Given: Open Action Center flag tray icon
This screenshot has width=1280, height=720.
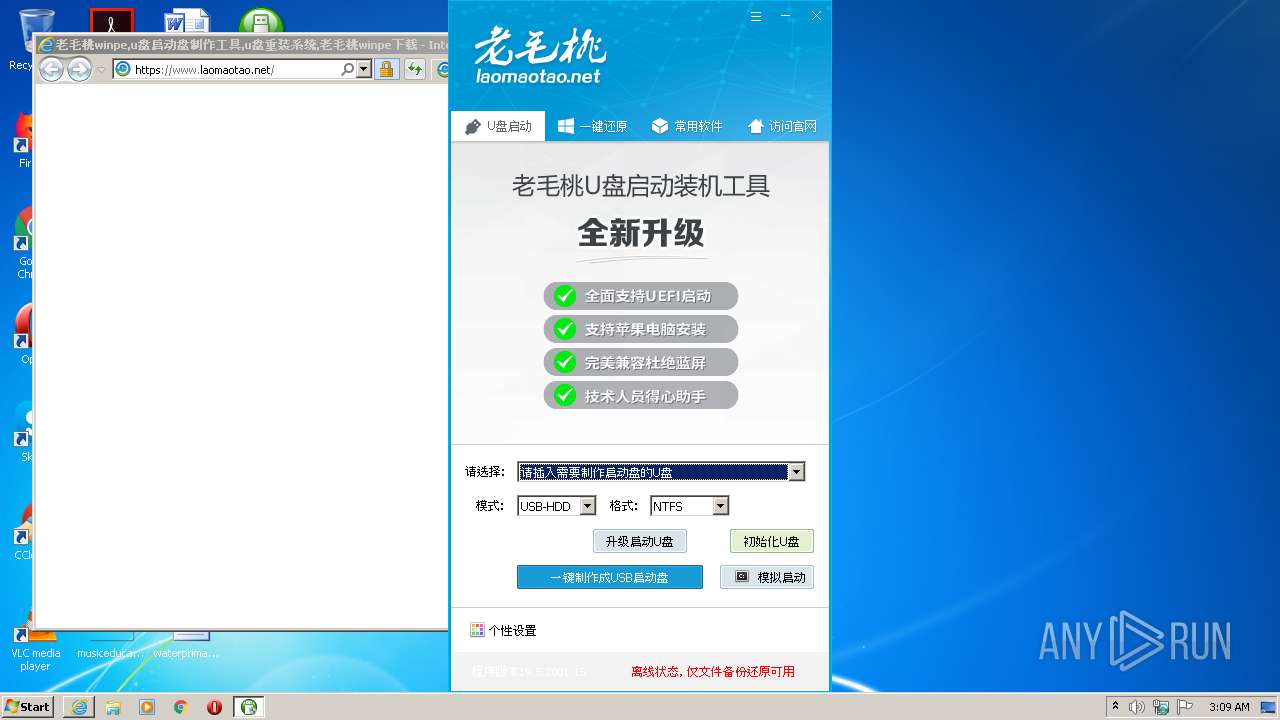Looking at the screenshot, I should click(x=1185, y=707).
